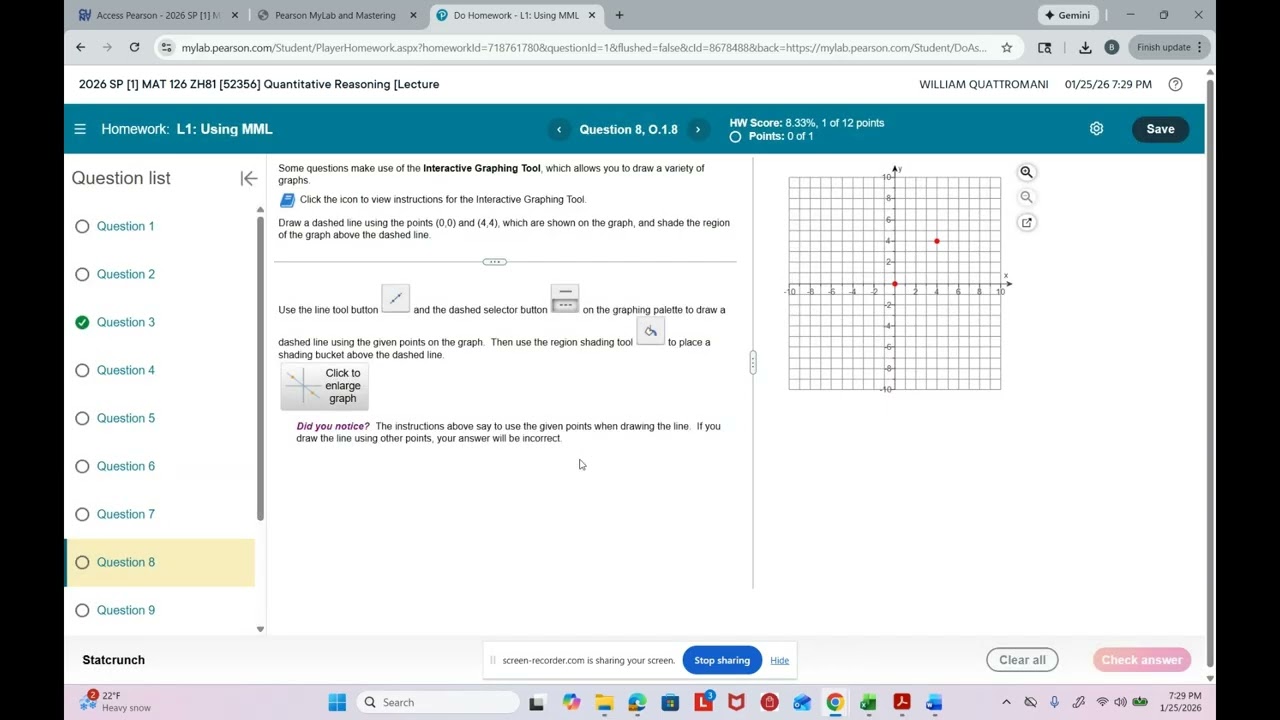Click the browser address bar

584,47
